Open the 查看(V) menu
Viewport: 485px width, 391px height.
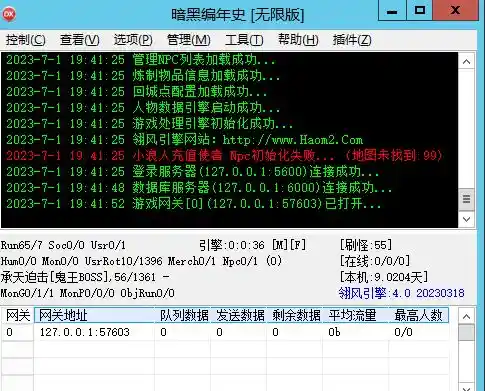pyautogui.click(x=80, y=40)
